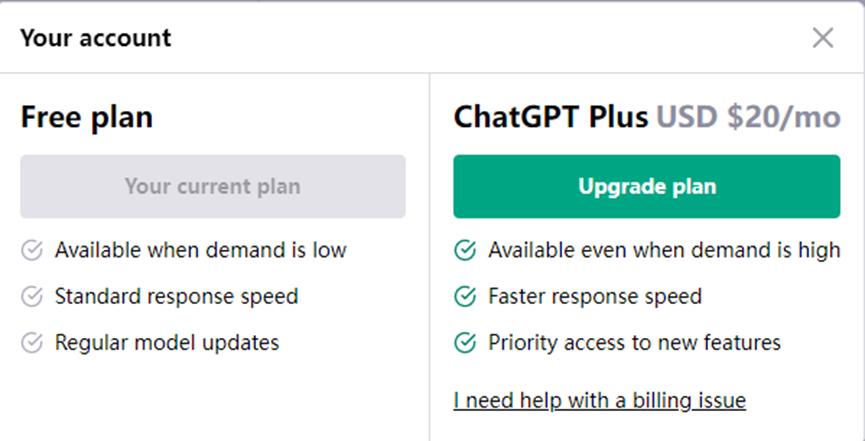Click the Priority access to new features text
Screen dimensions: 865x441
[634, 343]
